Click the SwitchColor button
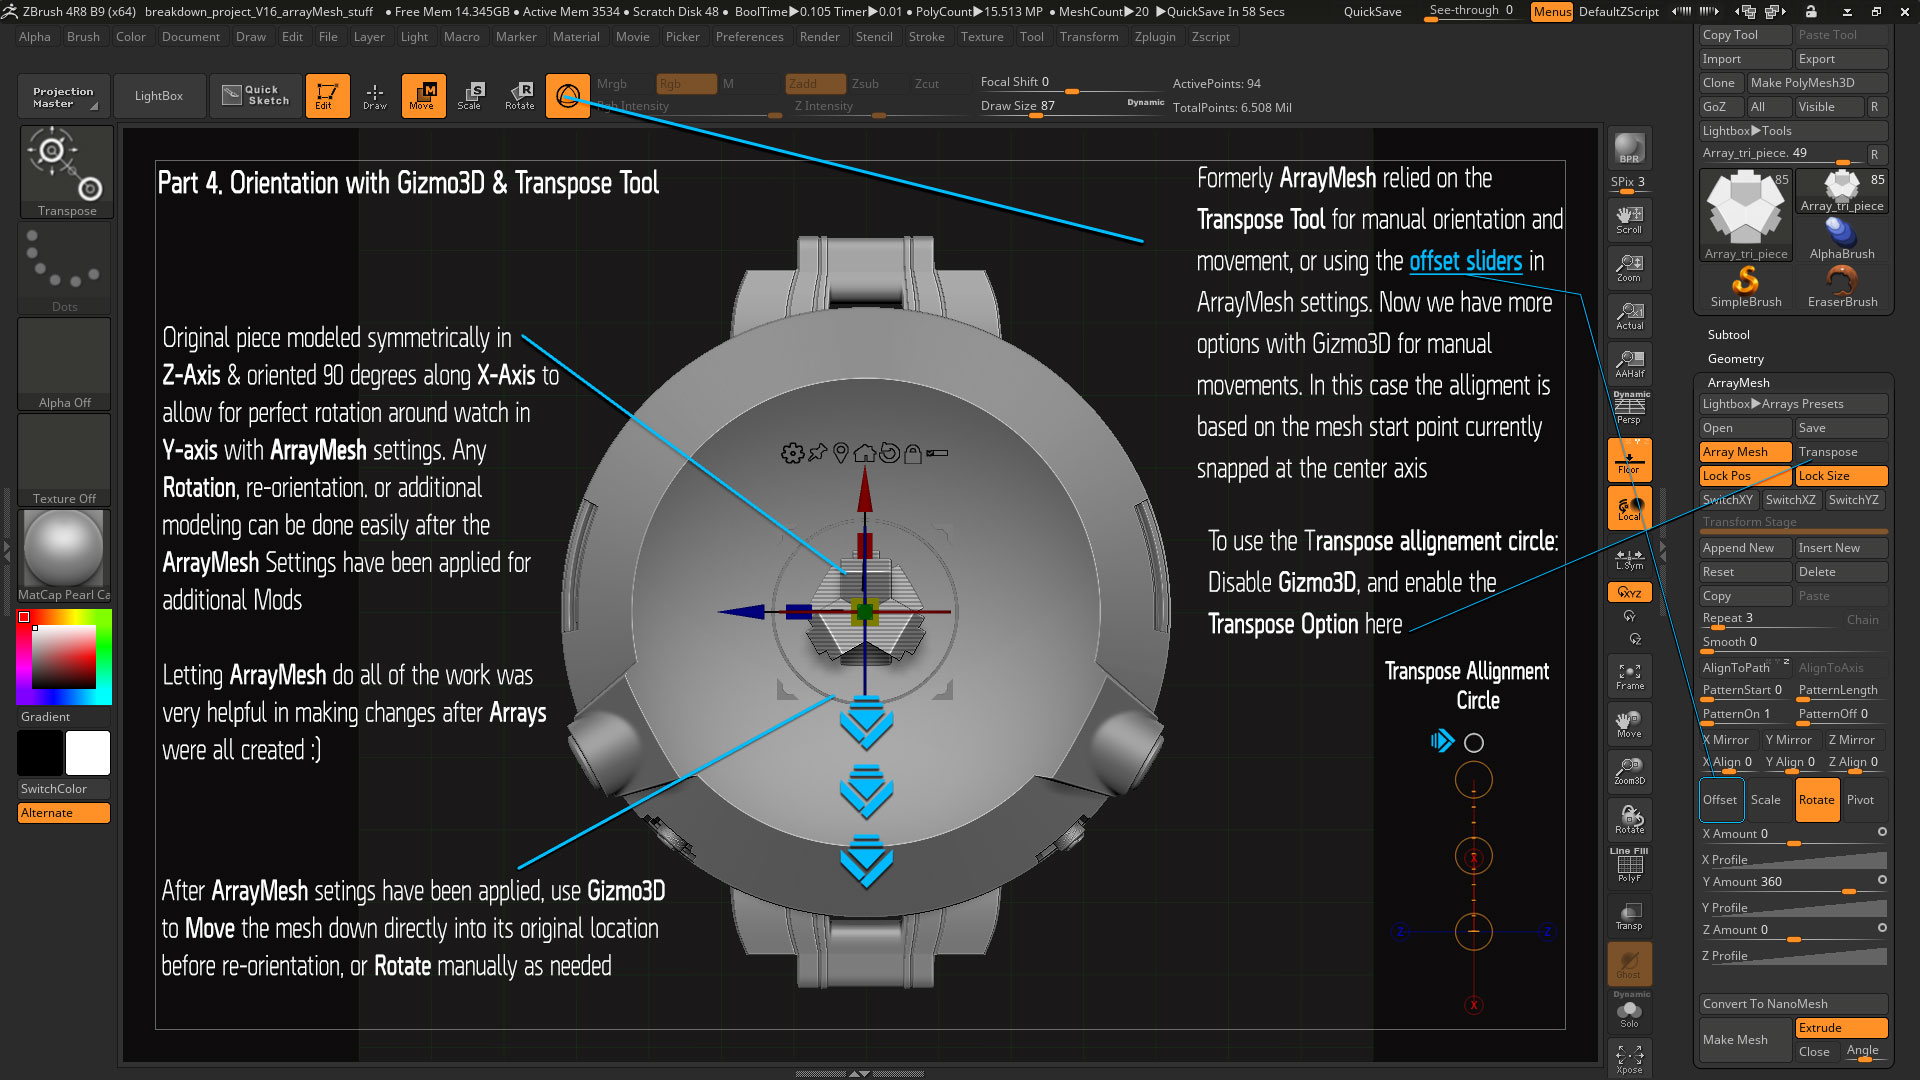 click(64, 789)
